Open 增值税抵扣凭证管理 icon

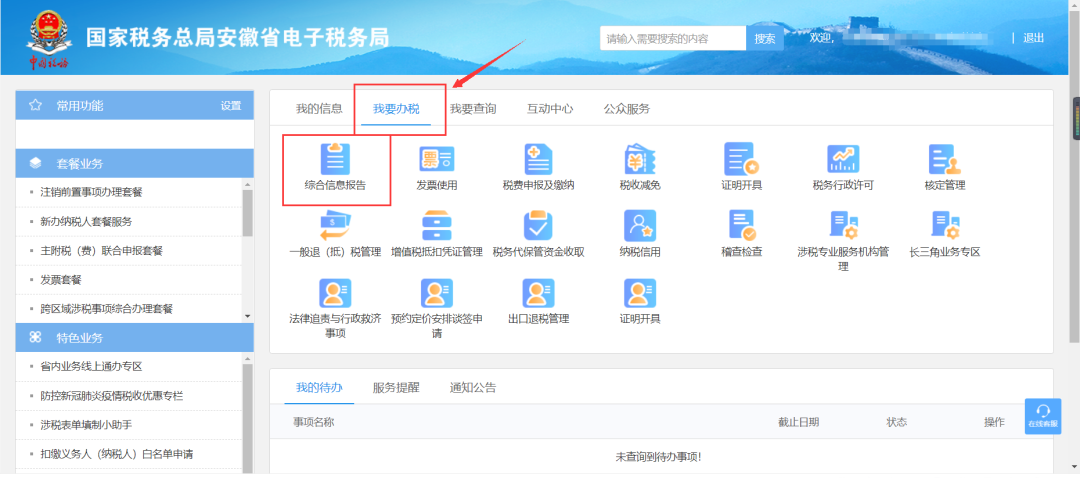[437, 226]
